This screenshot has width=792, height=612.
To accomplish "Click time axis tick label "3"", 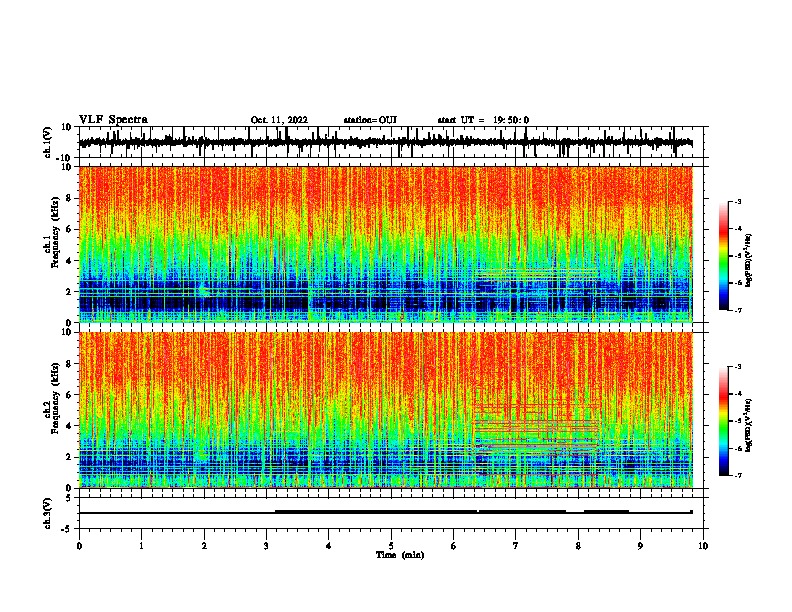I will pyautogui.click(x=266, y=546).
